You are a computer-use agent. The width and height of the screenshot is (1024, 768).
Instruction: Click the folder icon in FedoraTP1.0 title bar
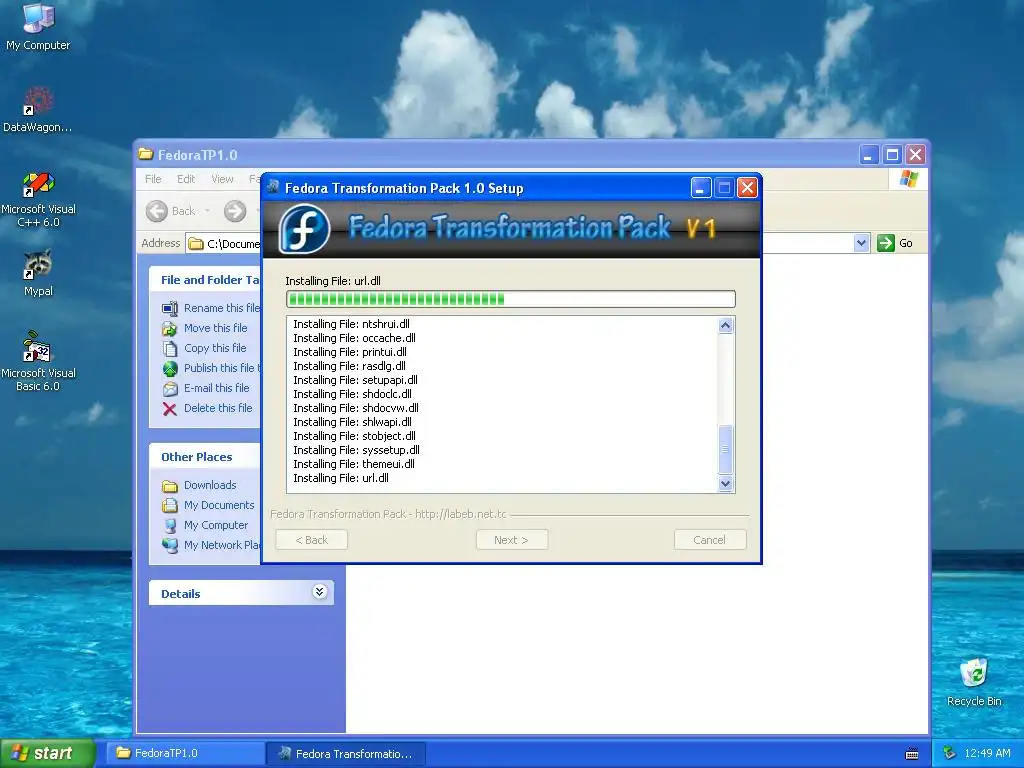click(x=146, y=154)
